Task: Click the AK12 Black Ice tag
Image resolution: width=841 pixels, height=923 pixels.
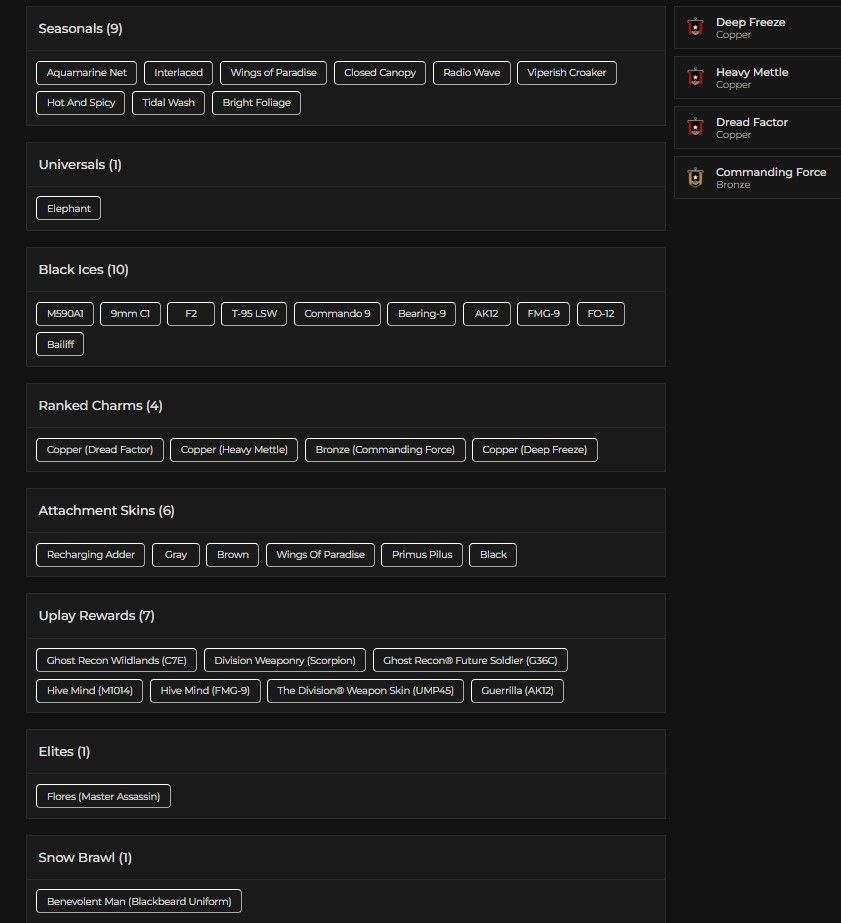Action: pos(486,314)
